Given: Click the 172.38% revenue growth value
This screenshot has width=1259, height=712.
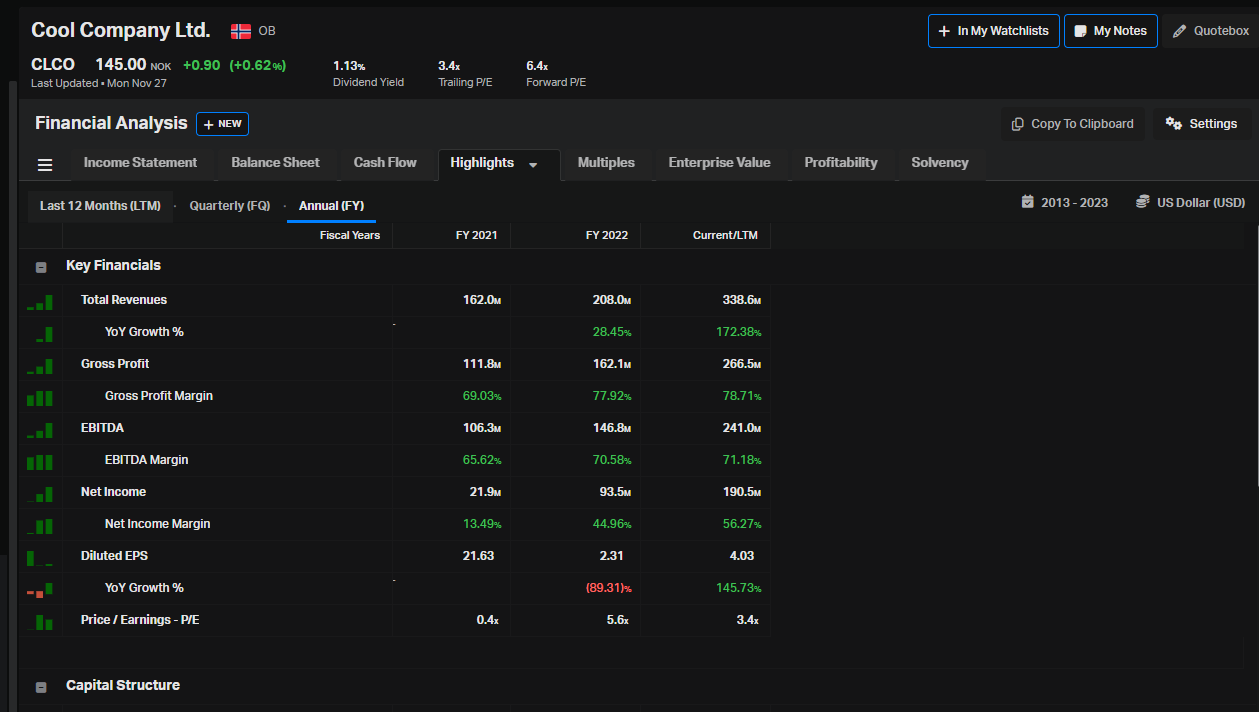Looking at the screenshot, I should (739, 332).
